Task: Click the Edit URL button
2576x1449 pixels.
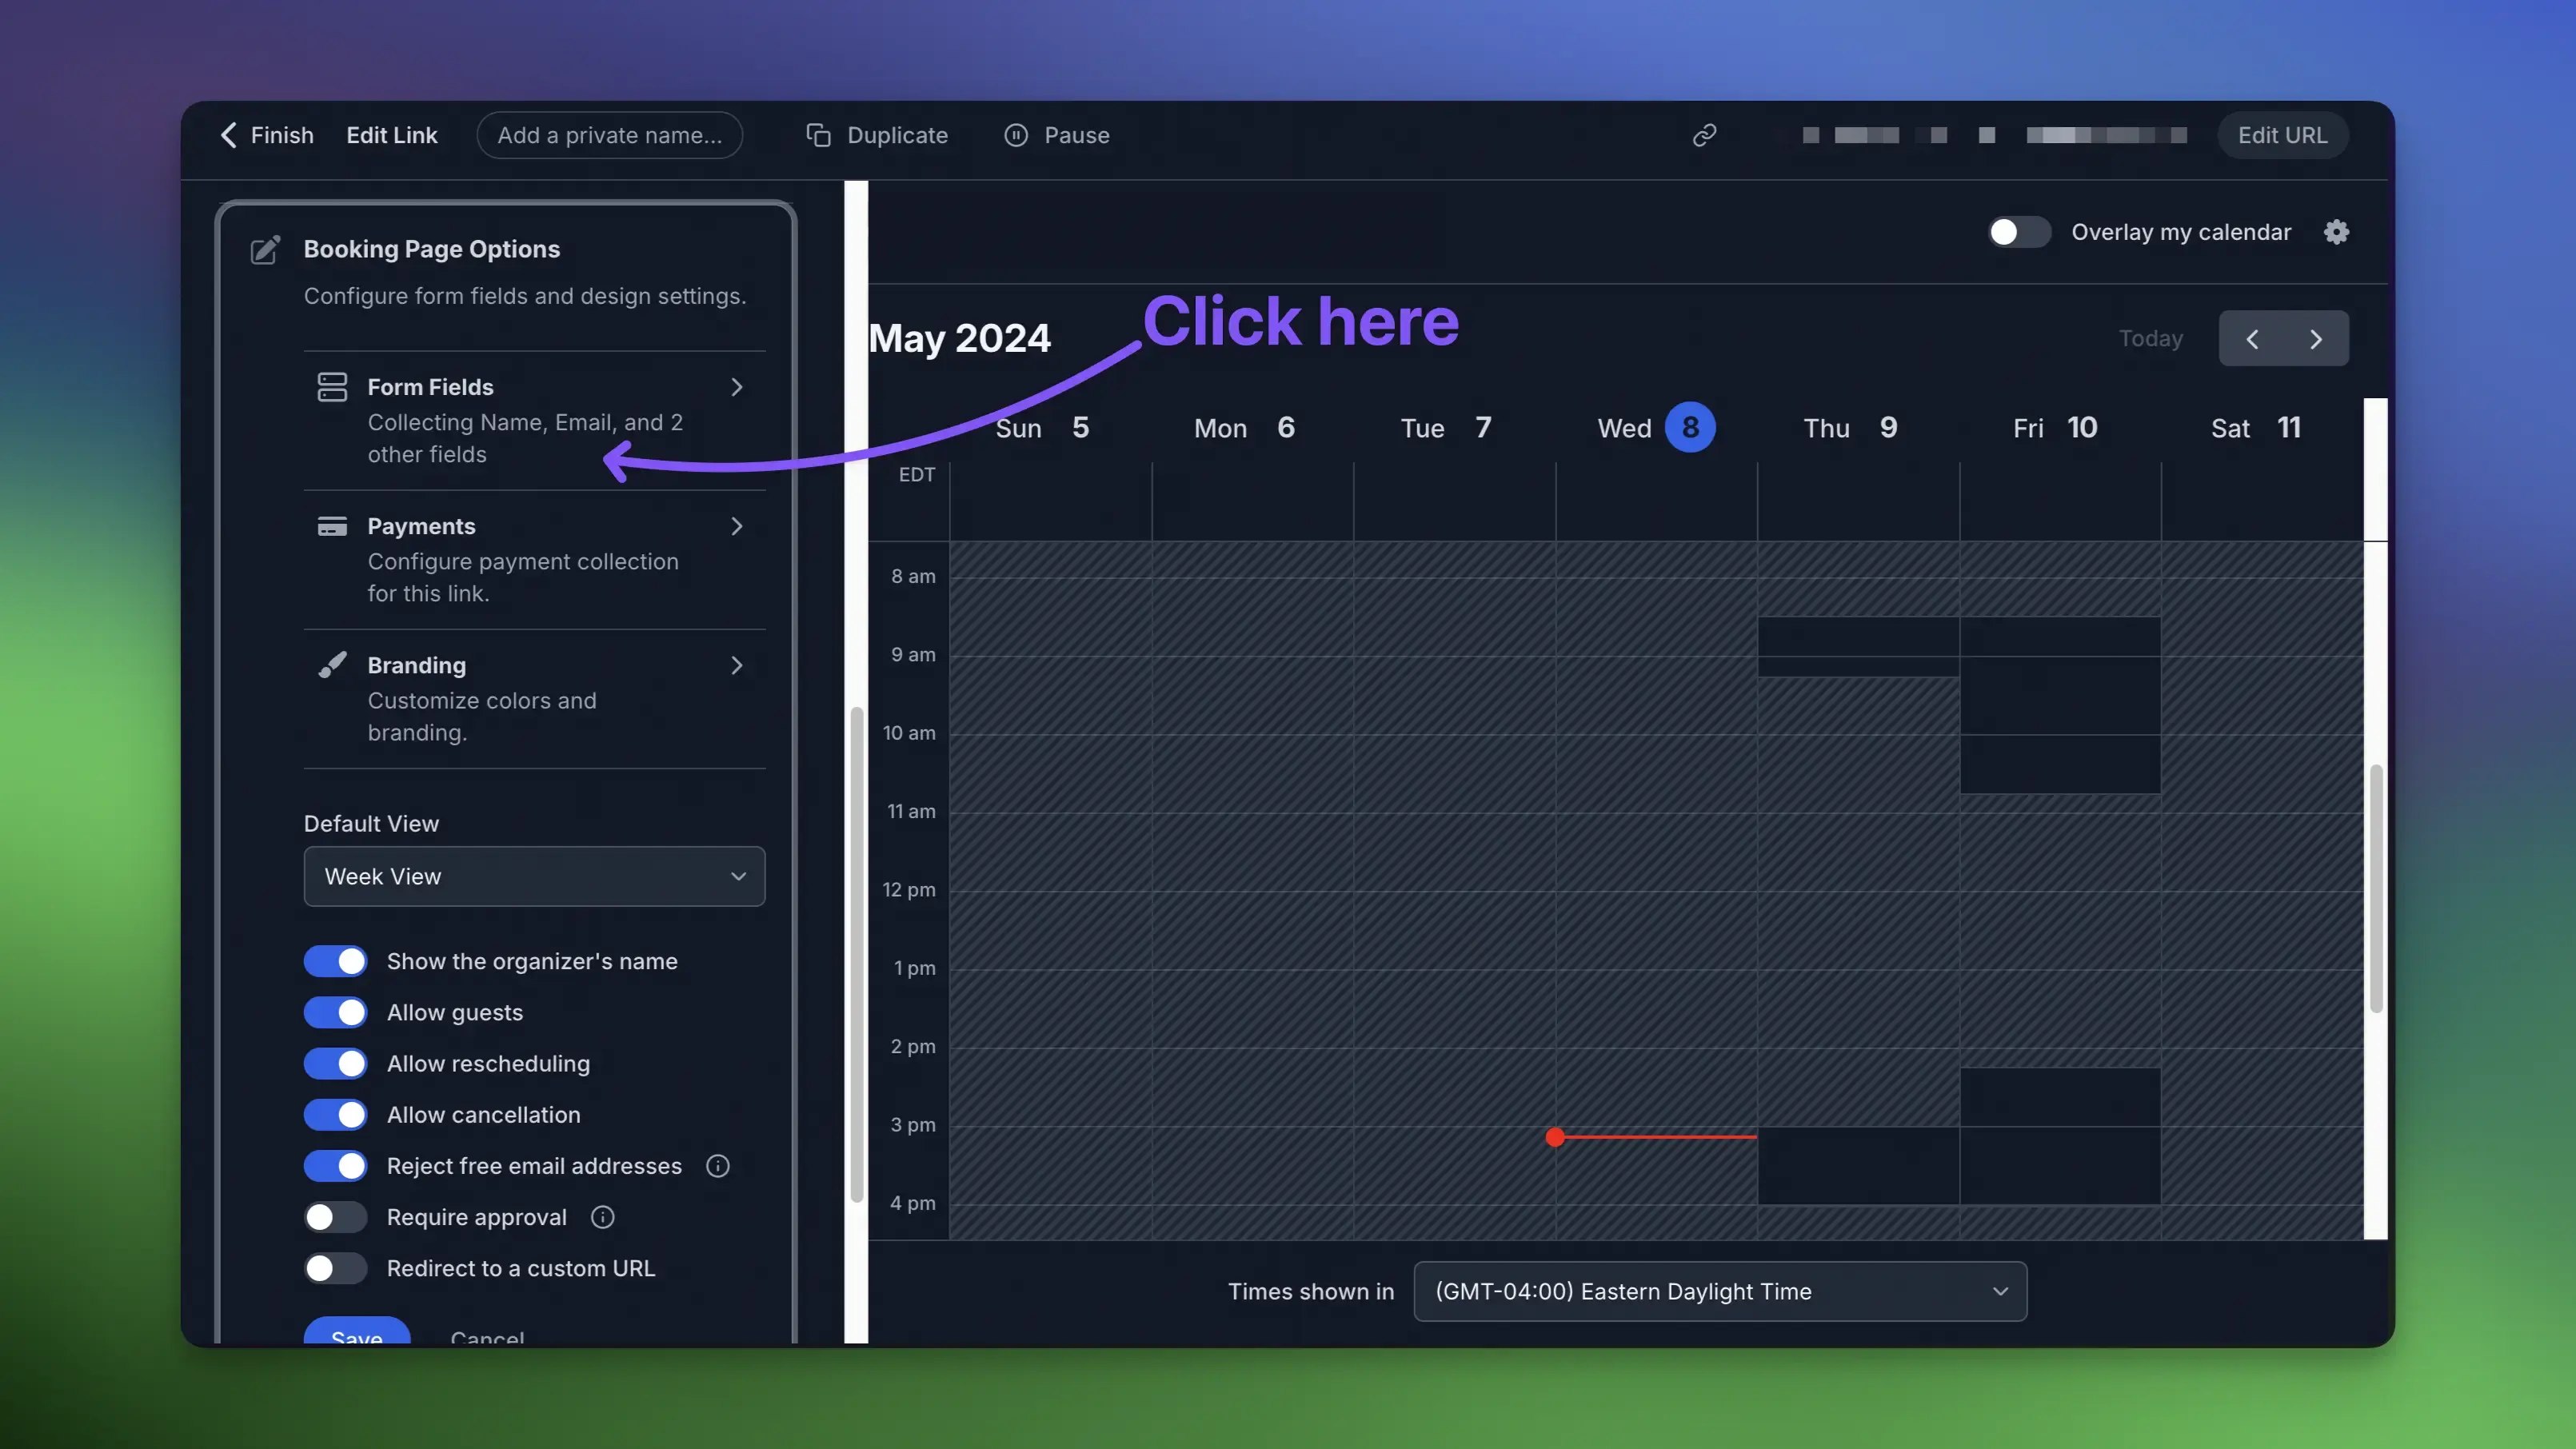Action: point(2282,135)
